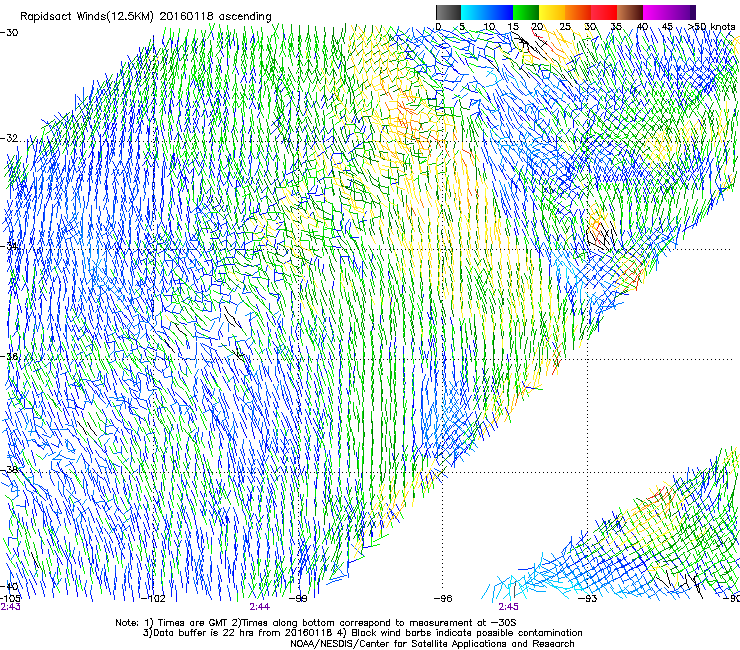
Task: Click the "10" legend scale label
Action: pyautogui.click(x=489, y=27)
